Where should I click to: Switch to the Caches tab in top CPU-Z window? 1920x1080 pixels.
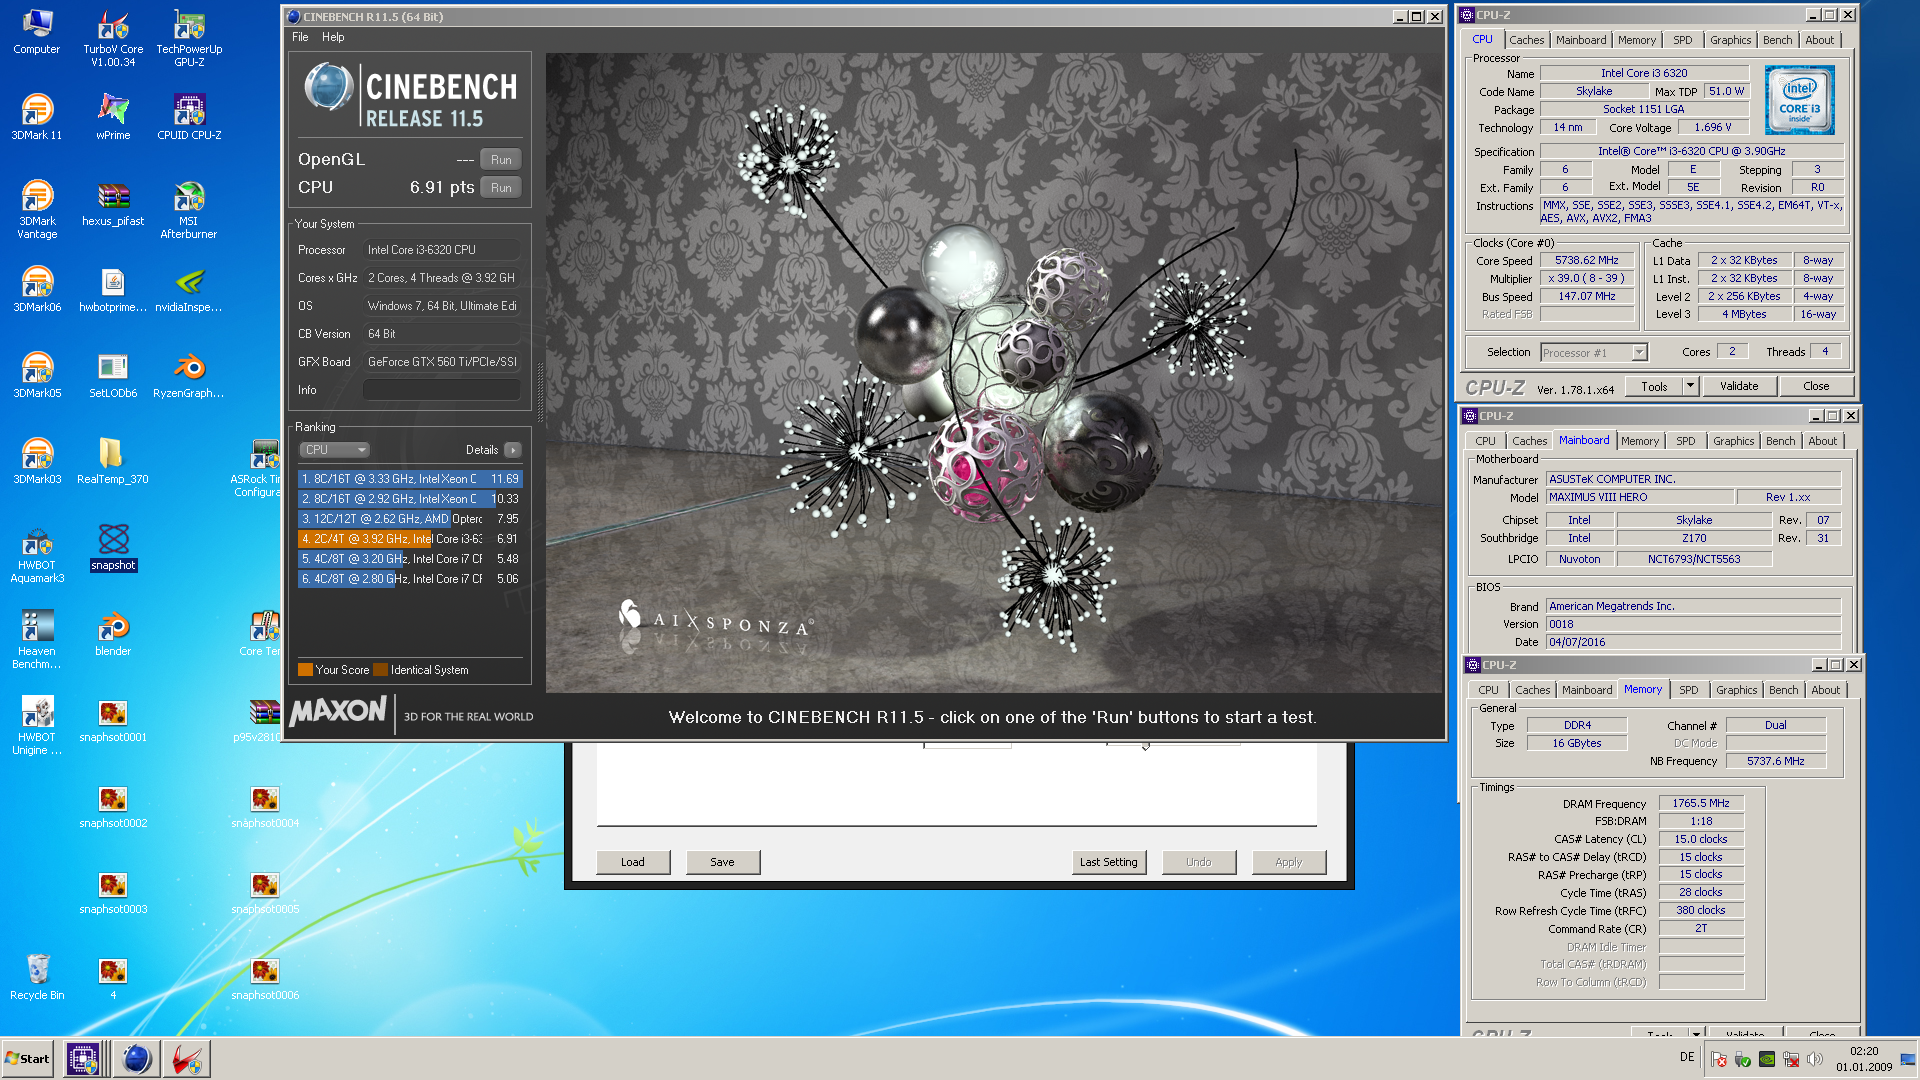pos(1526,40)
